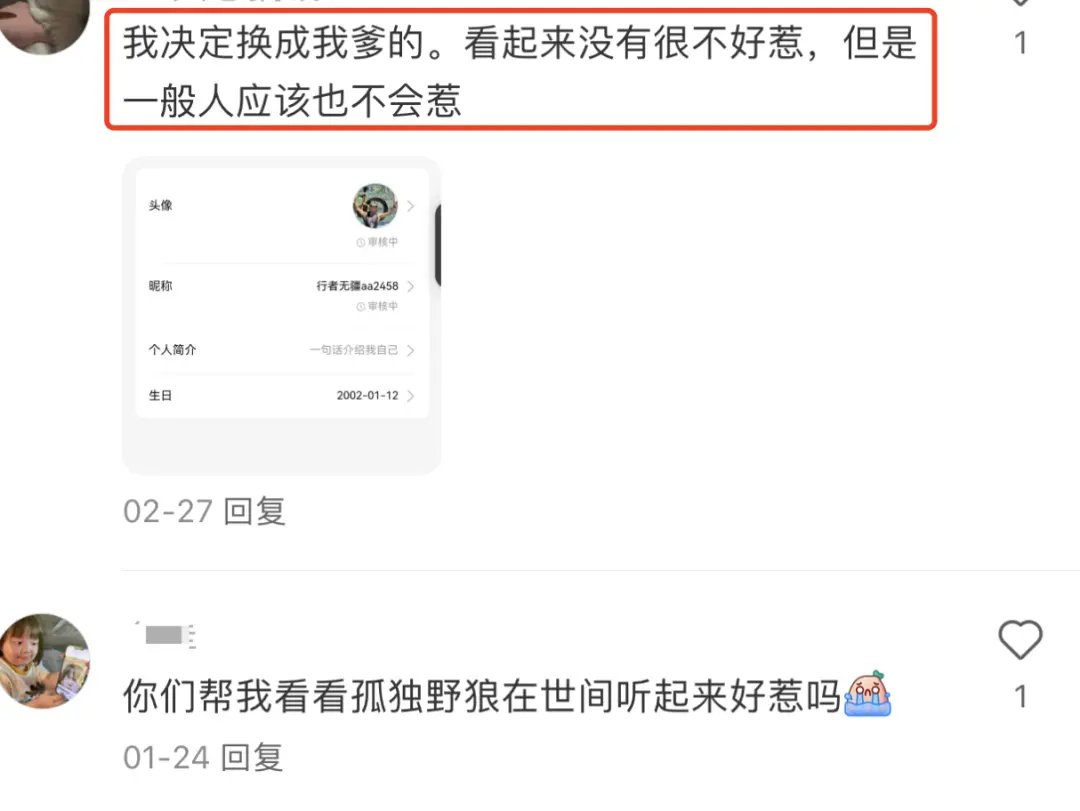
Task: Tap the like count under the heart
Action: point(1021,697)
